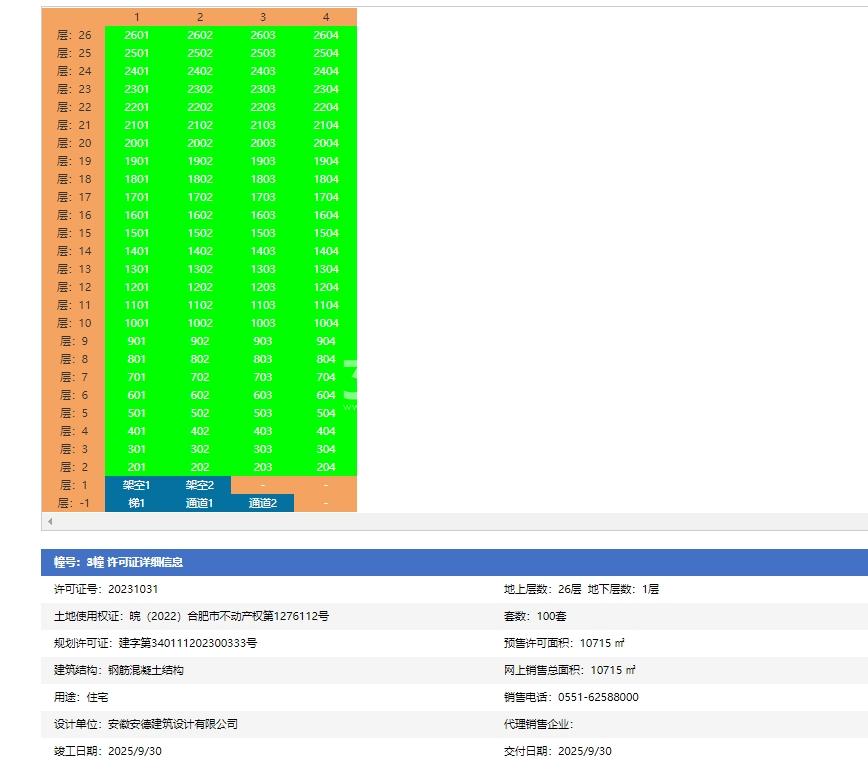Click the 层: 13 row label
Image resolution: width=868 pixels, height=770 pixels.
coord(74,269)
